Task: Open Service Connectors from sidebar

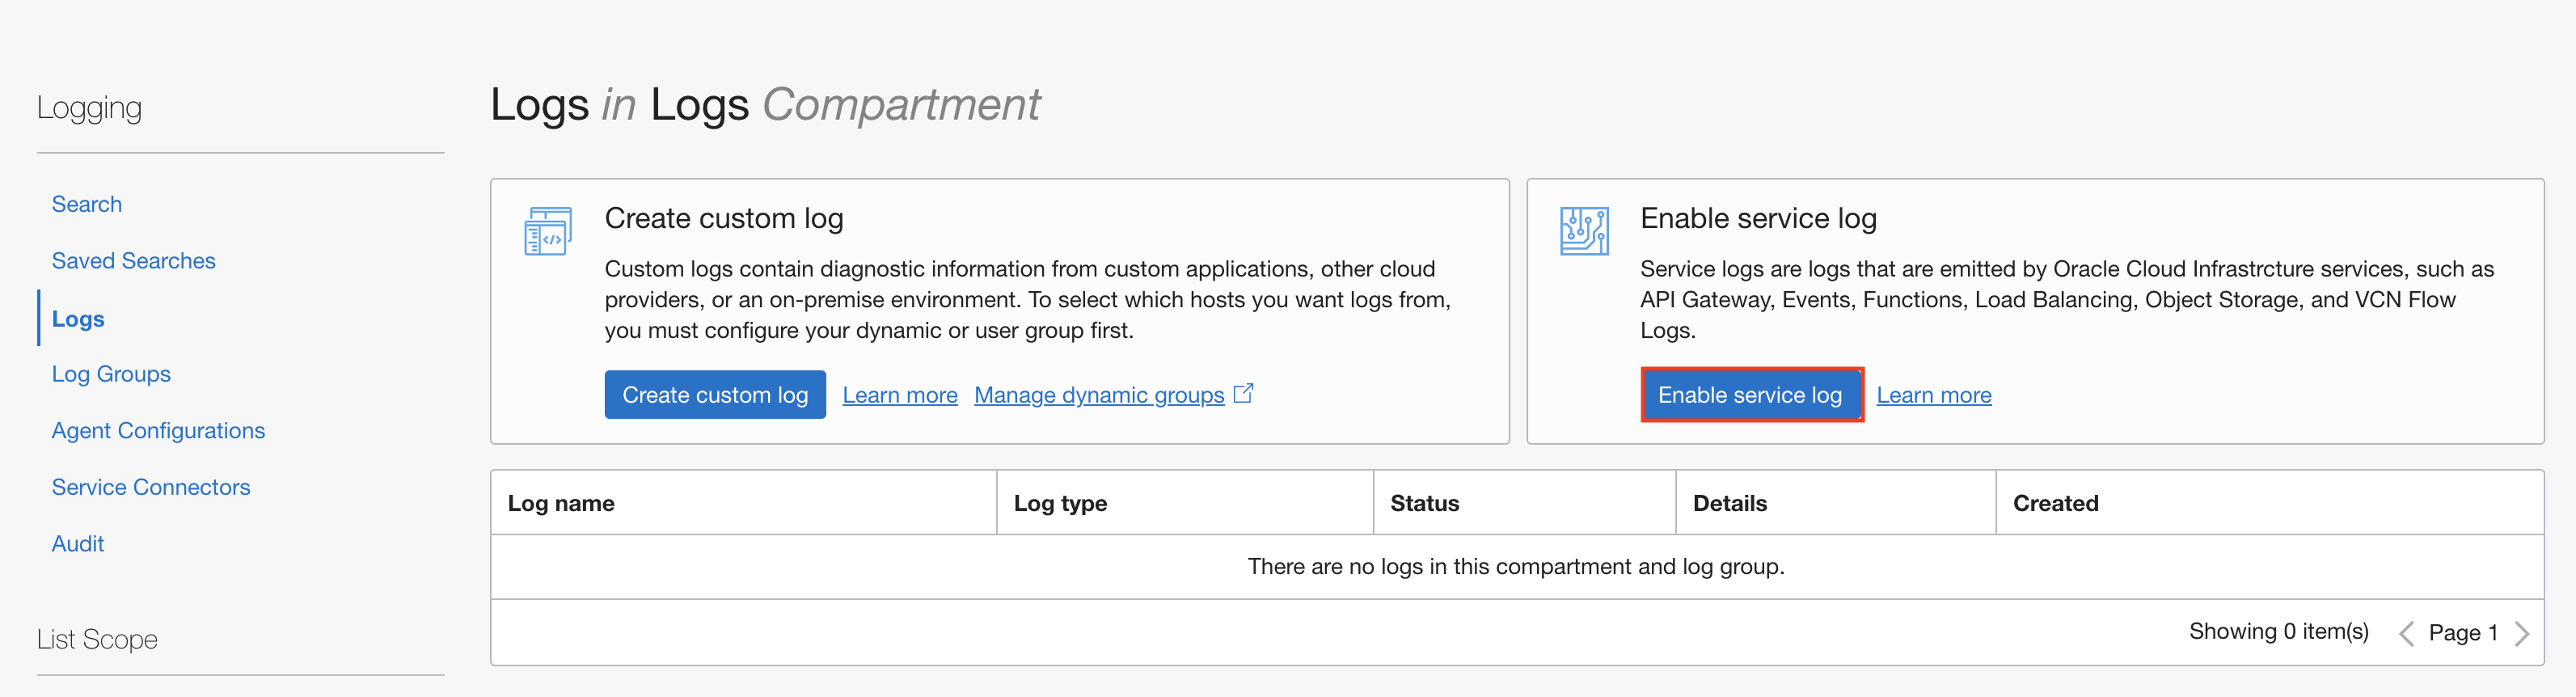Action: click(x=151, y=487)
